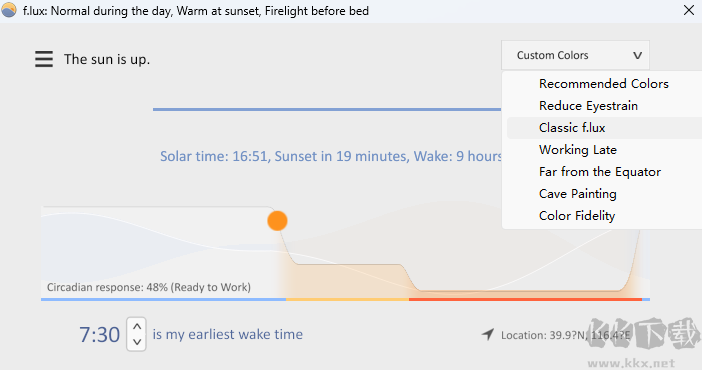Click the 7:30 wake time value

99,335
